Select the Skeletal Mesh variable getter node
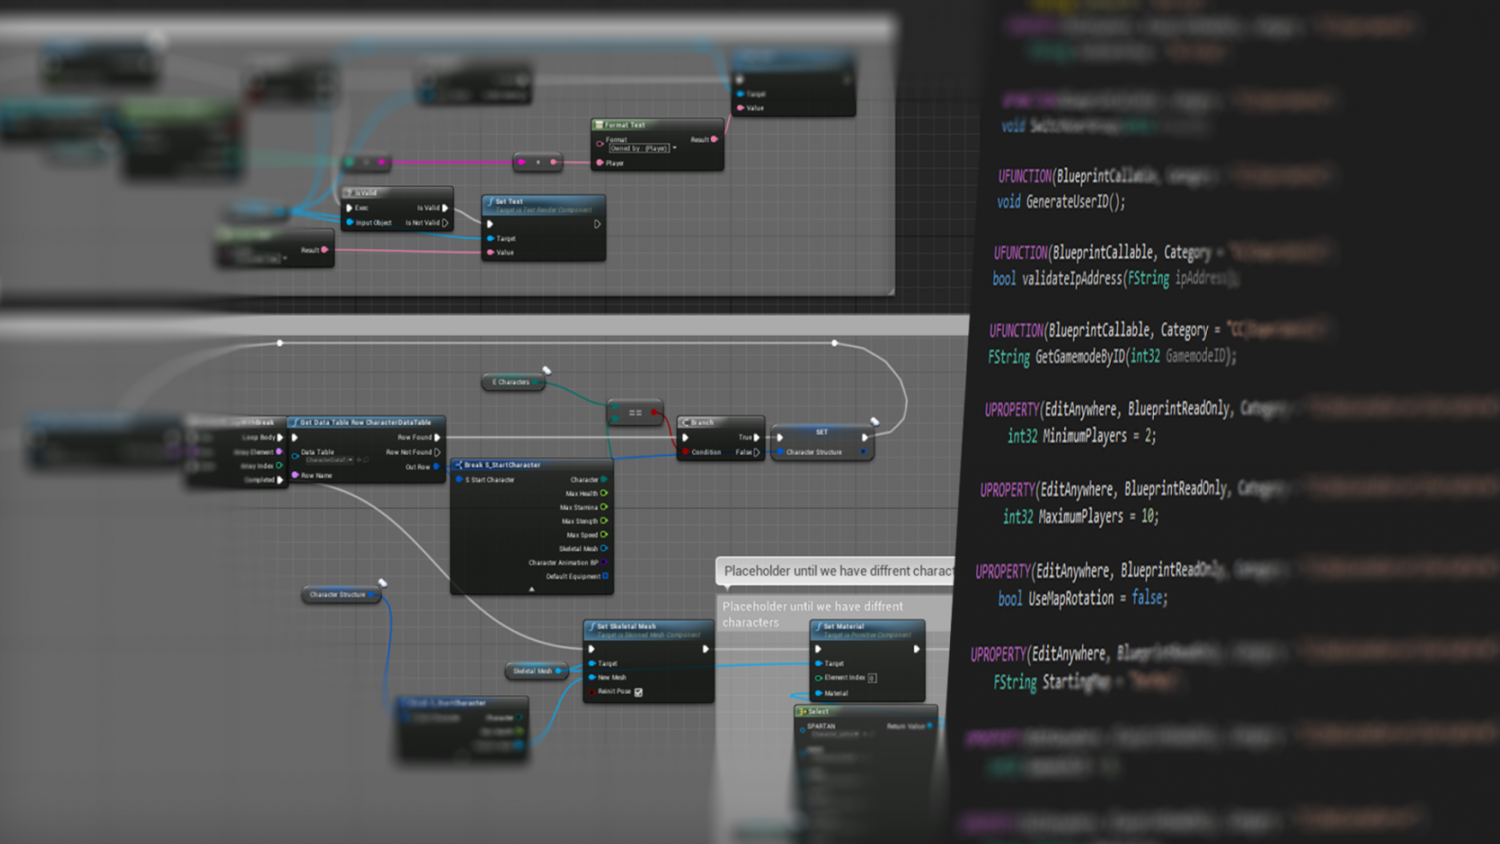Screen dimensions: 1500x844 coord(536,671)
